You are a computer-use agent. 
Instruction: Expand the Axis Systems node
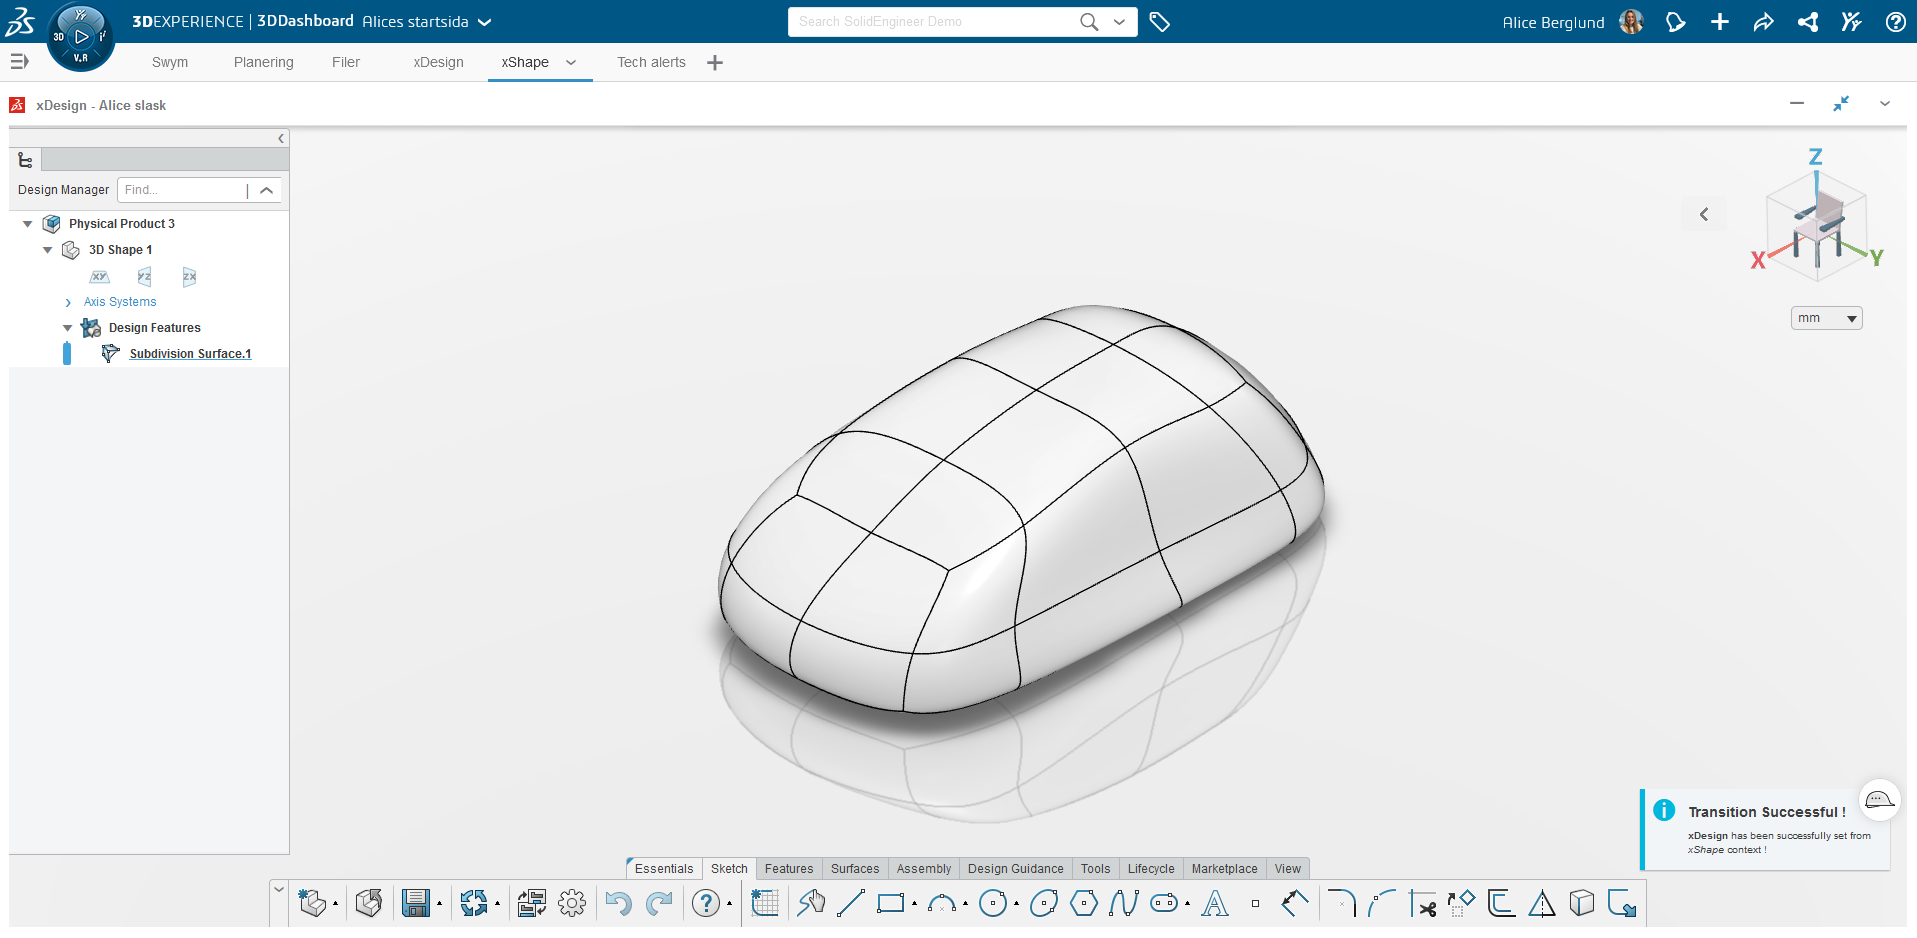point(68,302)
